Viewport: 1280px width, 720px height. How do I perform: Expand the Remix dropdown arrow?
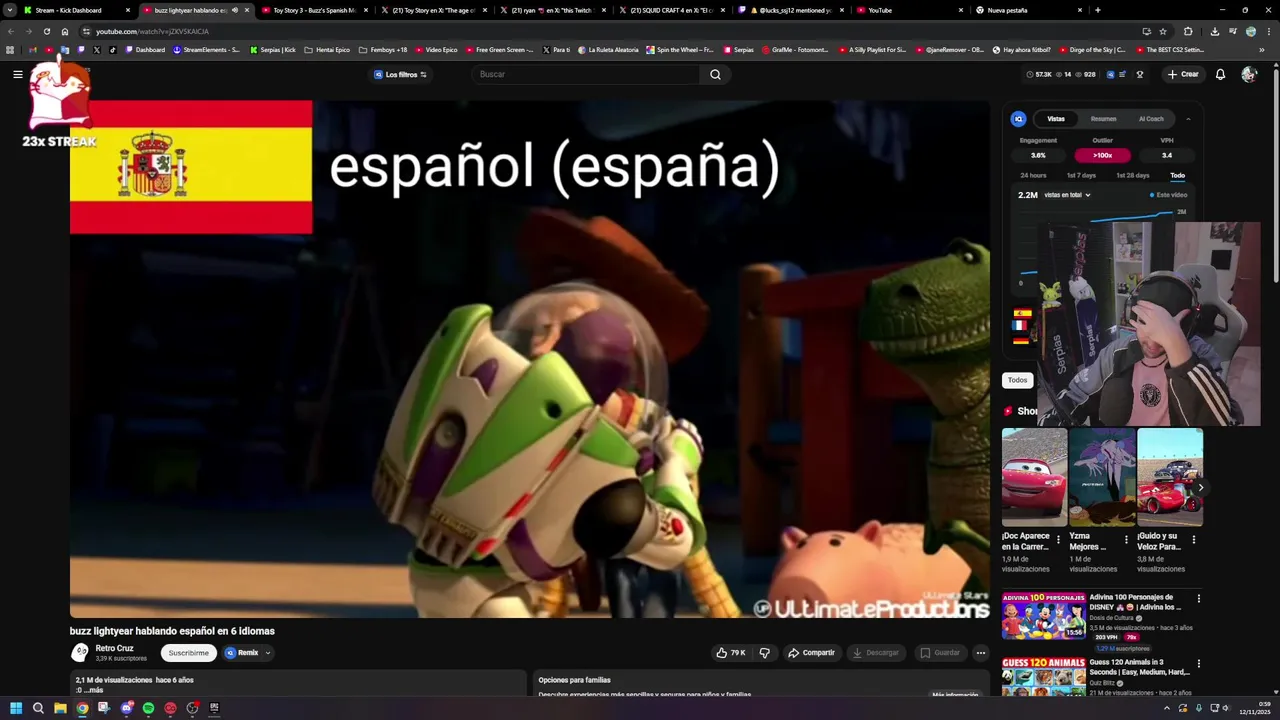point(268,653)
